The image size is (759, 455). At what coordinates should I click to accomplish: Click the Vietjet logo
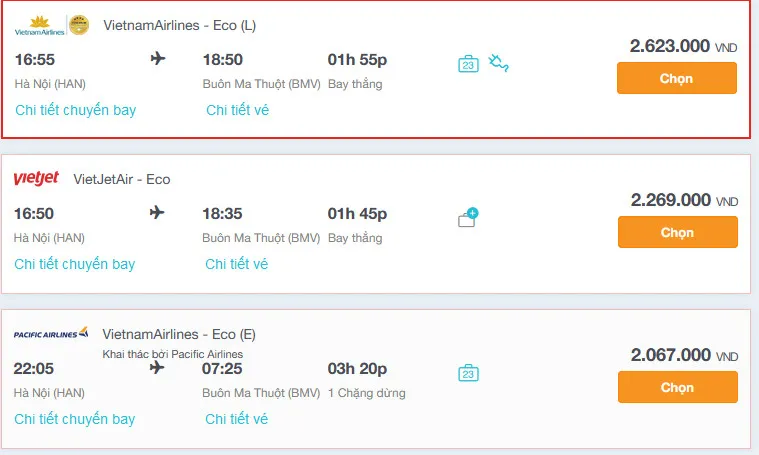[36, 178]
